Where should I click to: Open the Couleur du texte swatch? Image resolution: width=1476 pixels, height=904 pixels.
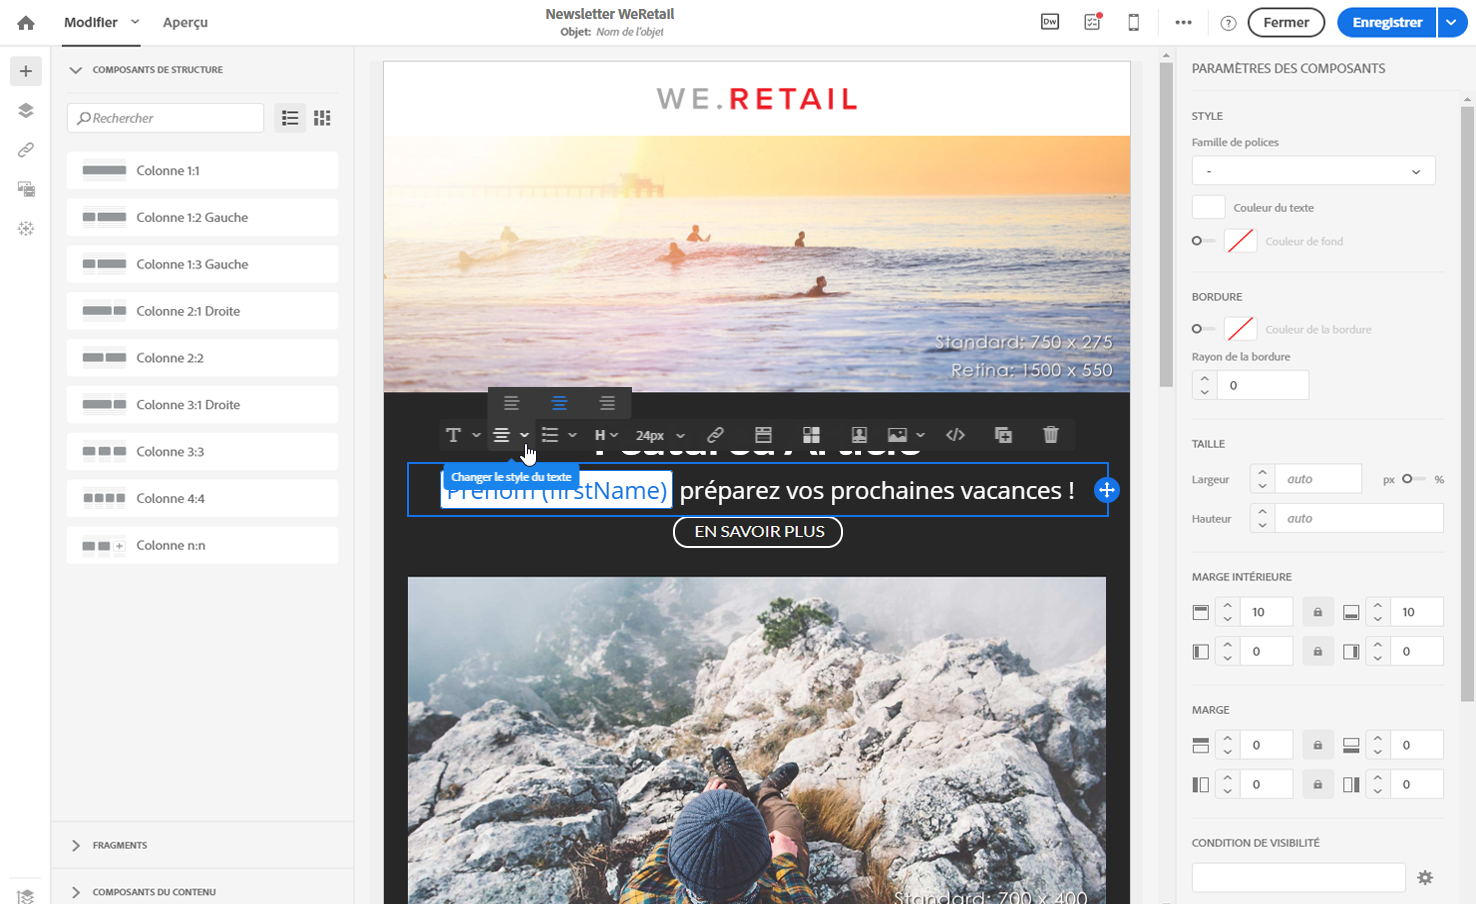tap(1208, 207)
